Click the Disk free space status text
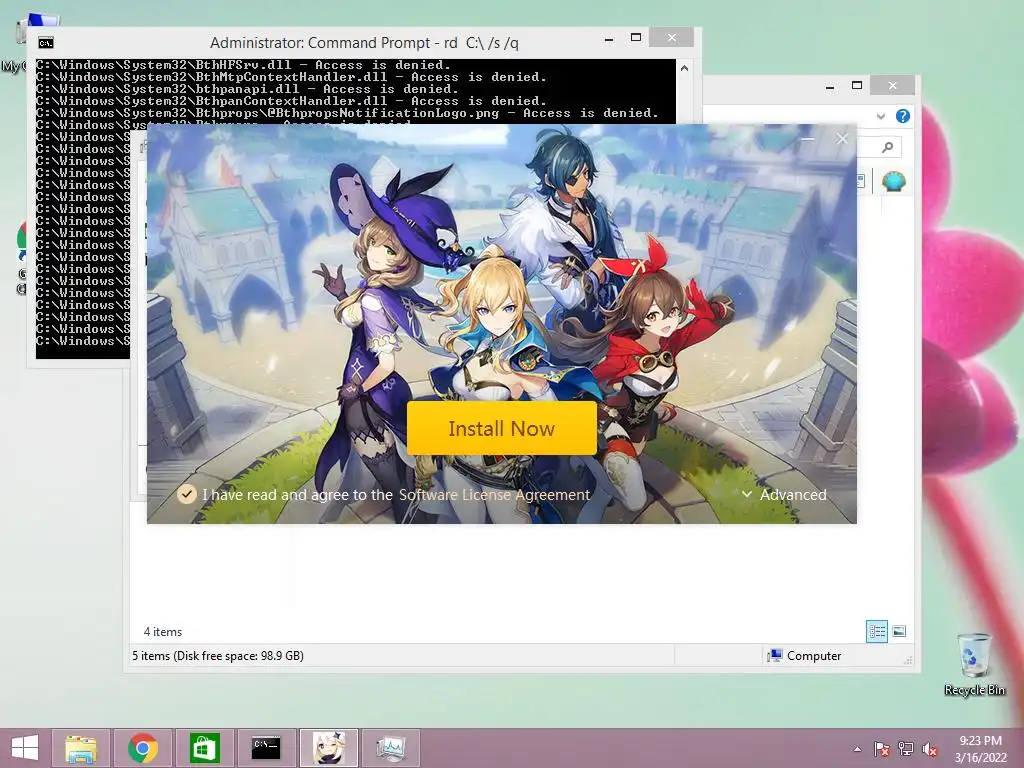 click(x=217, y=656)
